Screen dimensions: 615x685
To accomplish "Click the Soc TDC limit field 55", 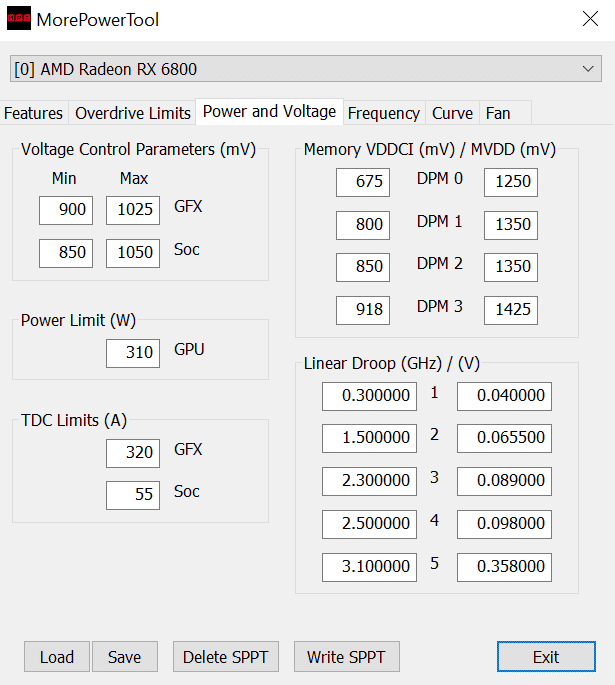I will click(x=133, y=495).
